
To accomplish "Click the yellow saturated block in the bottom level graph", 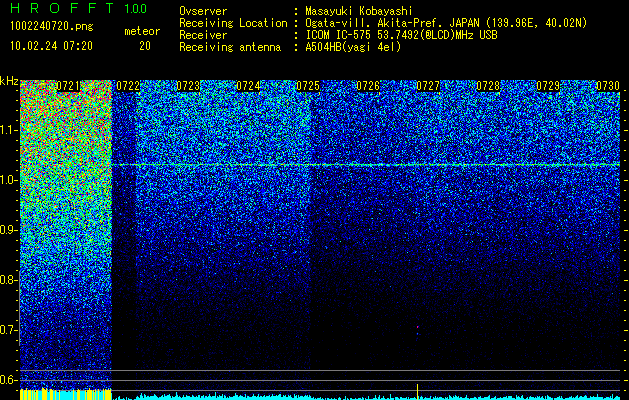I will [66, 394].
